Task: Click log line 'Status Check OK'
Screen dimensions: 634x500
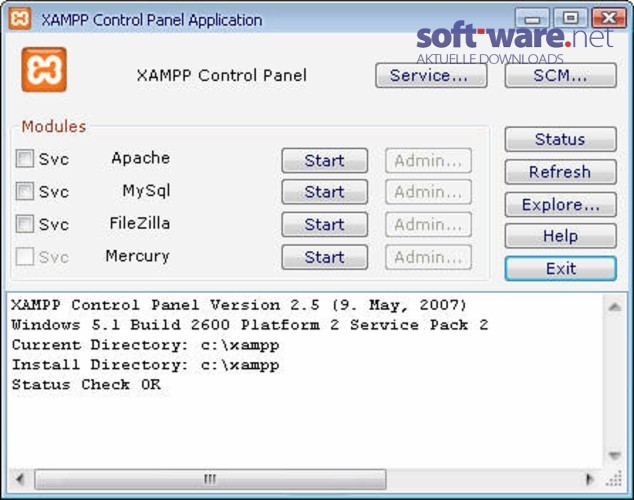Action: [x=86, y=384]
